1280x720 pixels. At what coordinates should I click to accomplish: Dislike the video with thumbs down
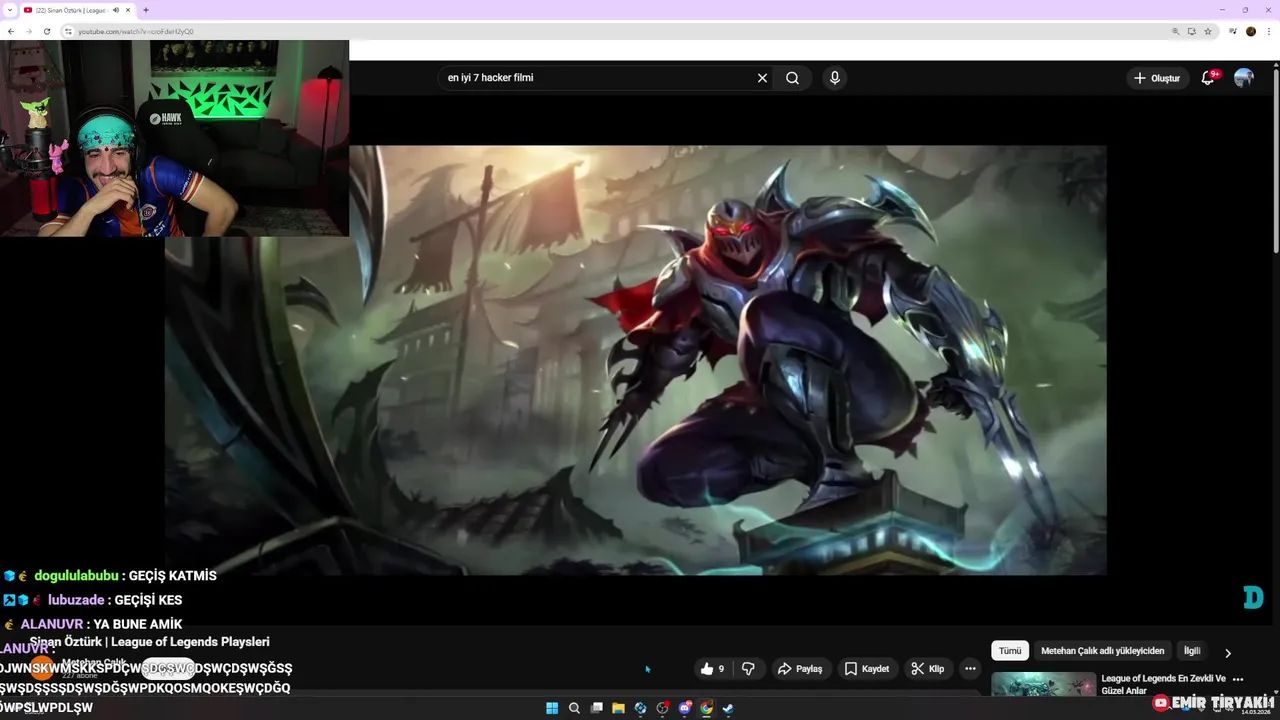point(748,669)
